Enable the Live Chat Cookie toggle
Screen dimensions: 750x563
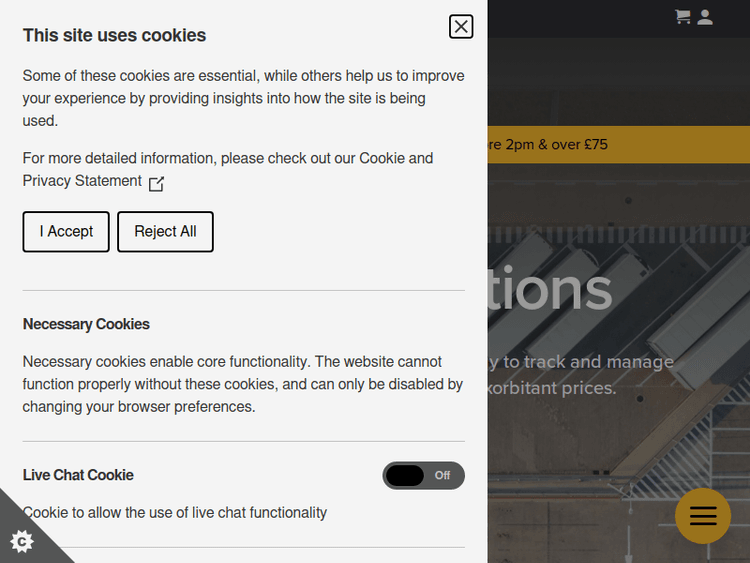tap(423, 476)
